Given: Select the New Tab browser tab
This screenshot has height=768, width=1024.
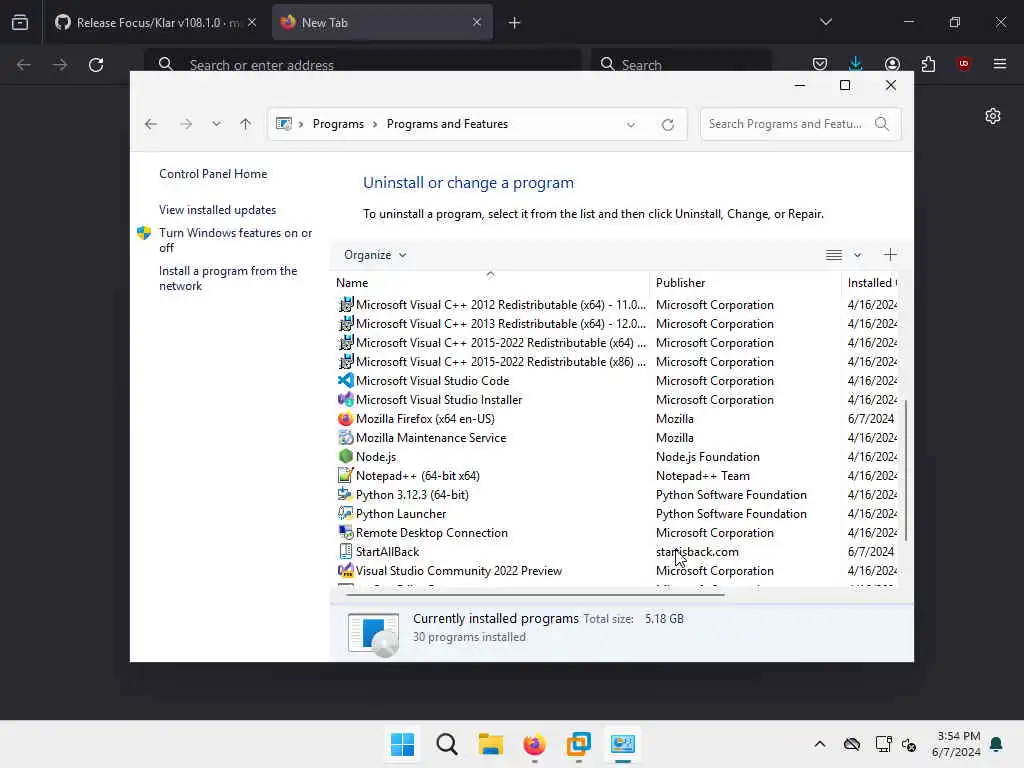Looking at the screenshot, I should 382,22.
